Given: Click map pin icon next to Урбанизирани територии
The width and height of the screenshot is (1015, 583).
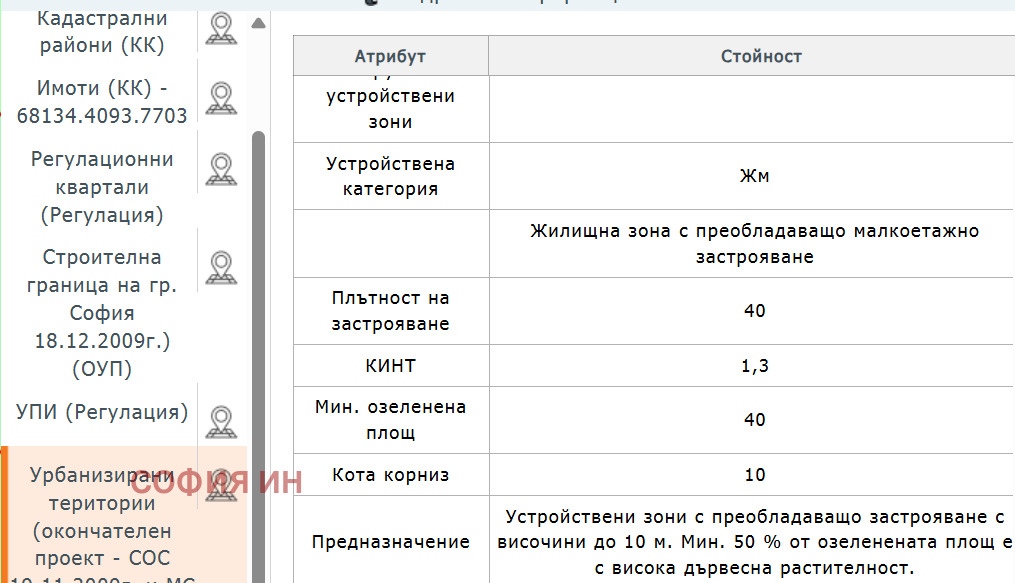Looking at the screenshot, I should pyautogui.click(x=221, y=485).
